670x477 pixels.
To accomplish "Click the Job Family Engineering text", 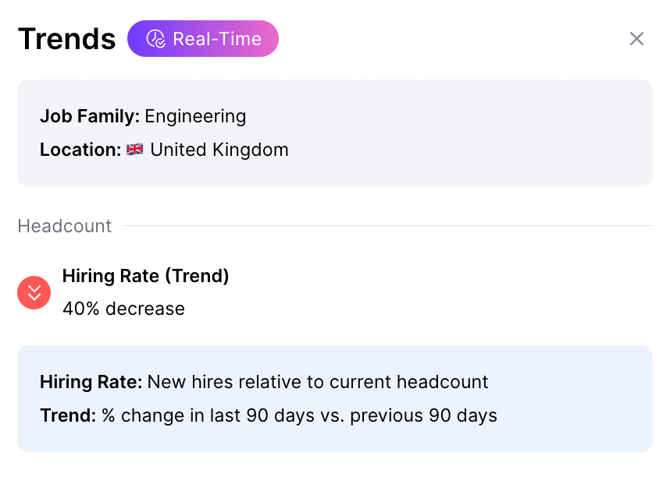I will [143, 116].
